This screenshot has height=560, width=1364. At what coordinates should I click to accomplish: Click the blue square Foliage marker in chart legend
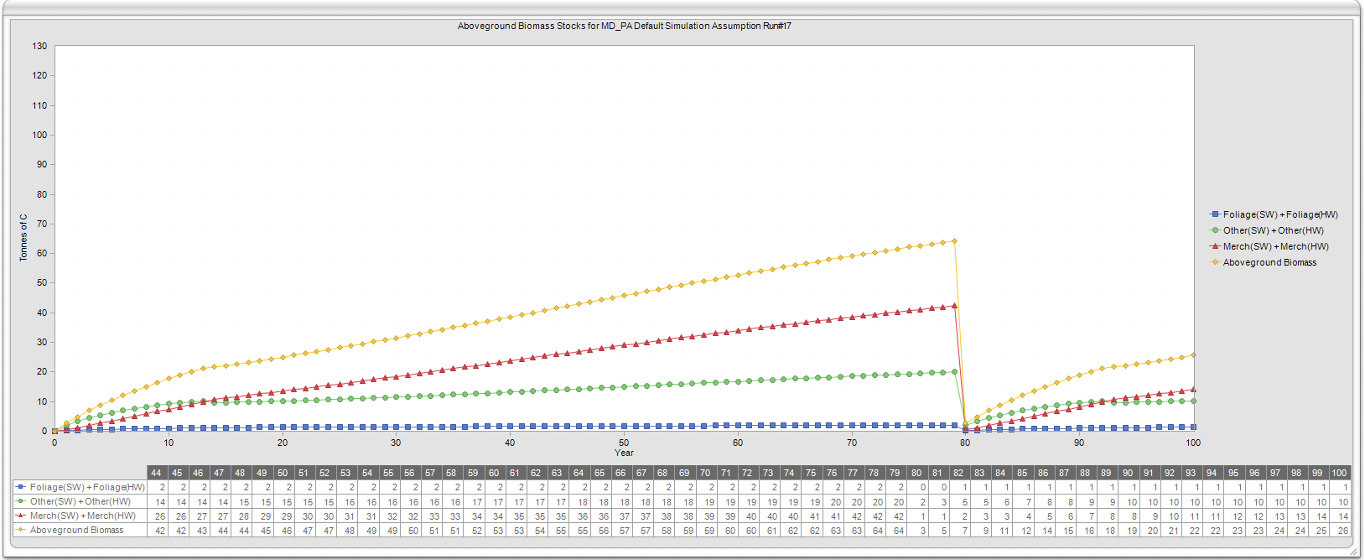[x=1215, y=214]
